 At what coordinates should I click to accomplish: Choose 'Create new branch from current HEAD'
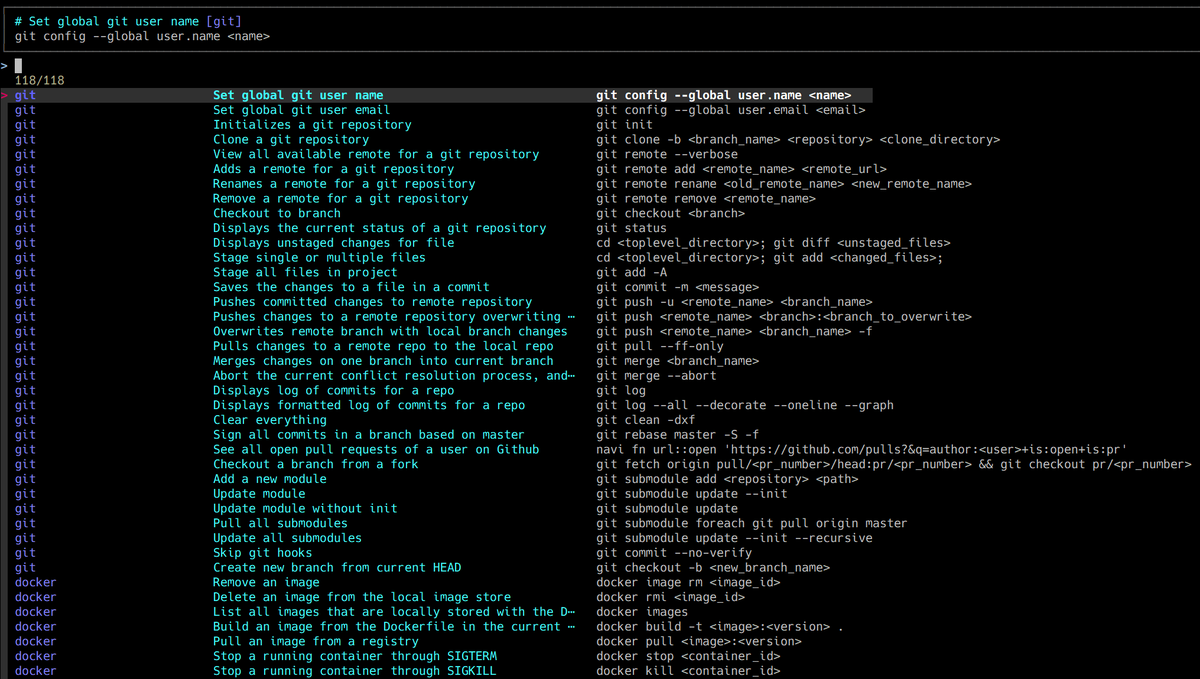click(337, 567)
